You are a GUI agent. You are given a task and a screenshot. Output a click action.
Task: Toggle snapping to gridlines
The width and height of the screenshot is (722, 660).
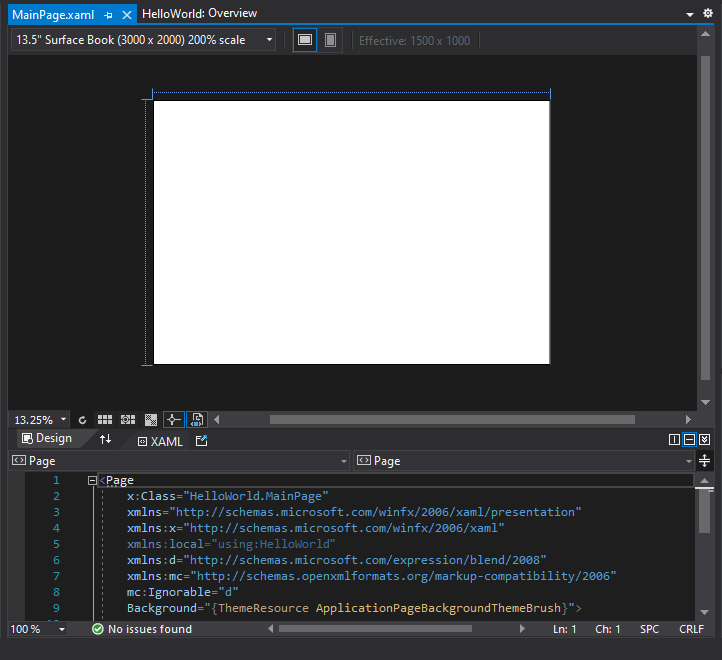(128, 420)
